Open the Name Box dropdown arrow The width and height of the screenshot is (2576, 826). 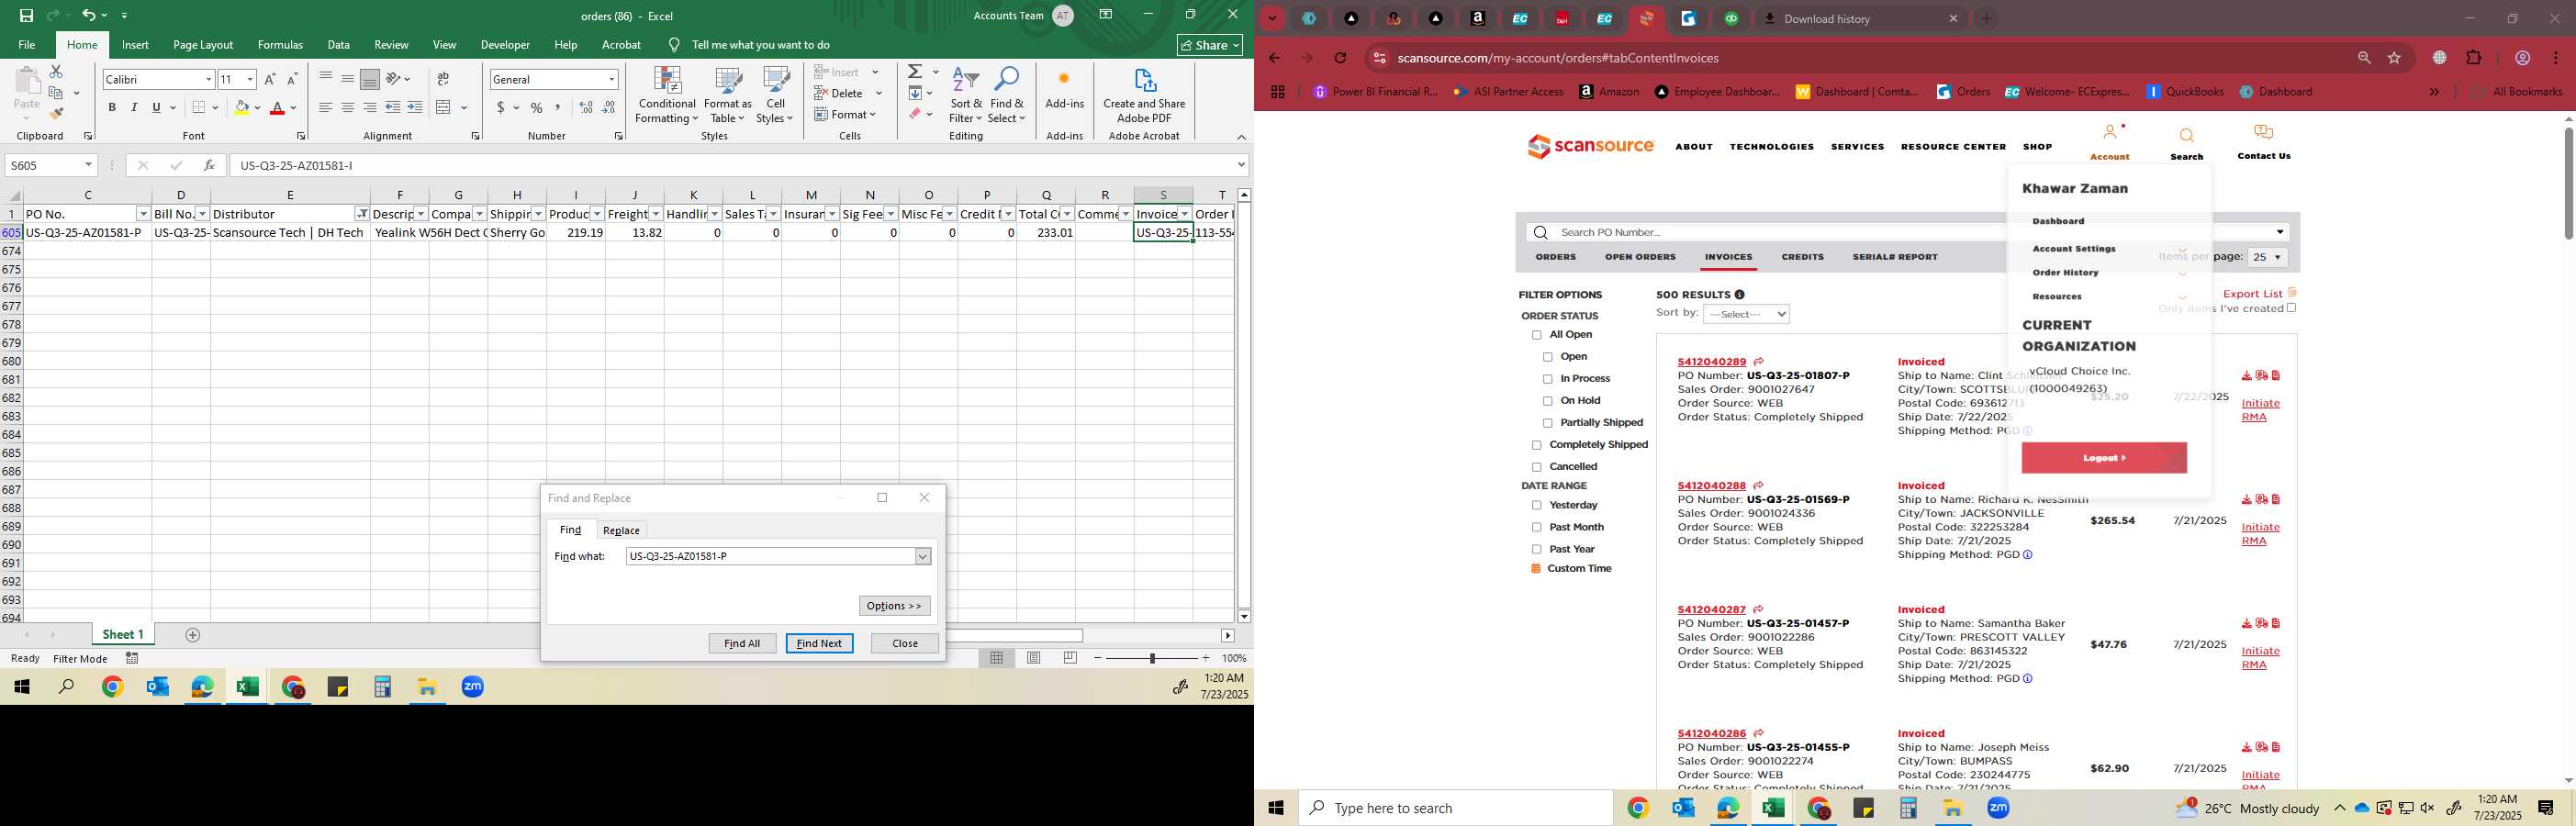coord(88,165)
